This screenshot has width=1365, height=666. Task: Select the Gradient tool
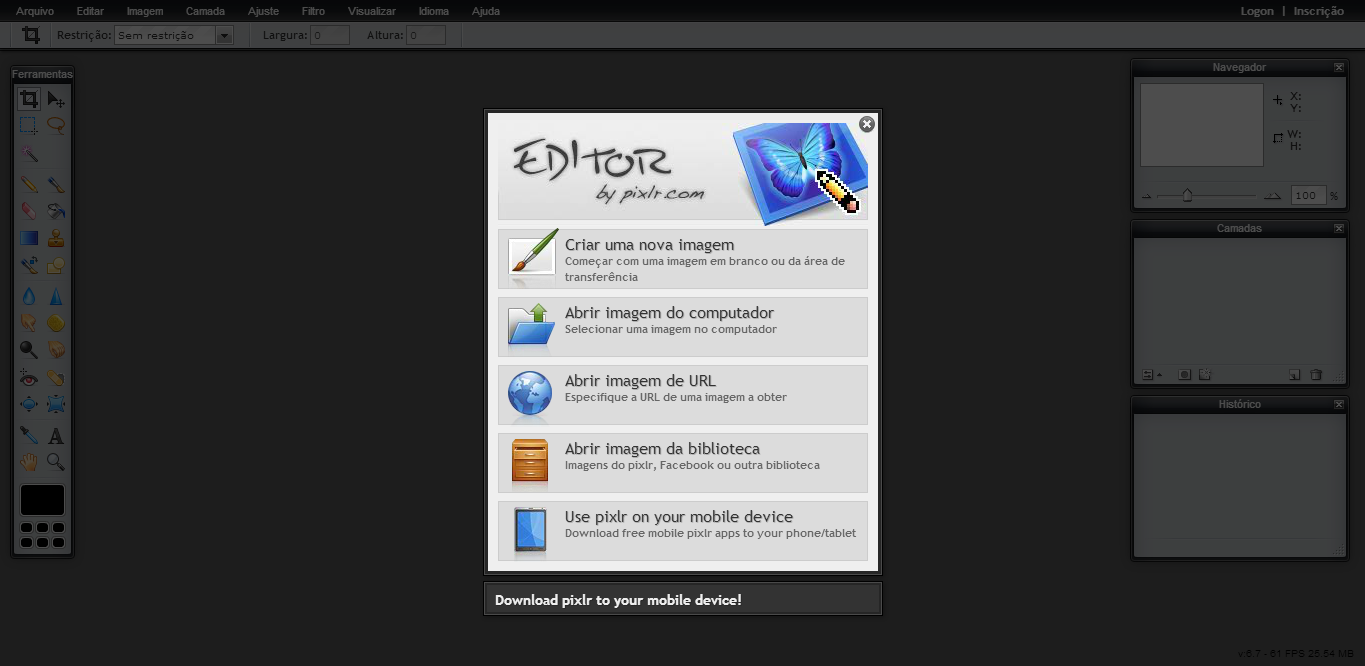(x=29, y=238)
